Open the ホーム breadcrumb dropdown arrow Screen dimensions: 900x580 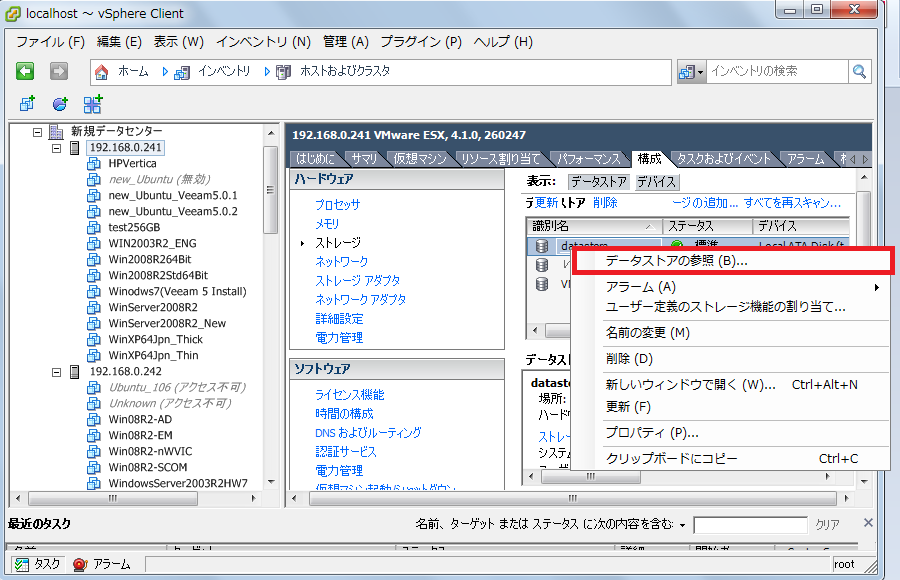pyautogui.click(x=165, y=72)
